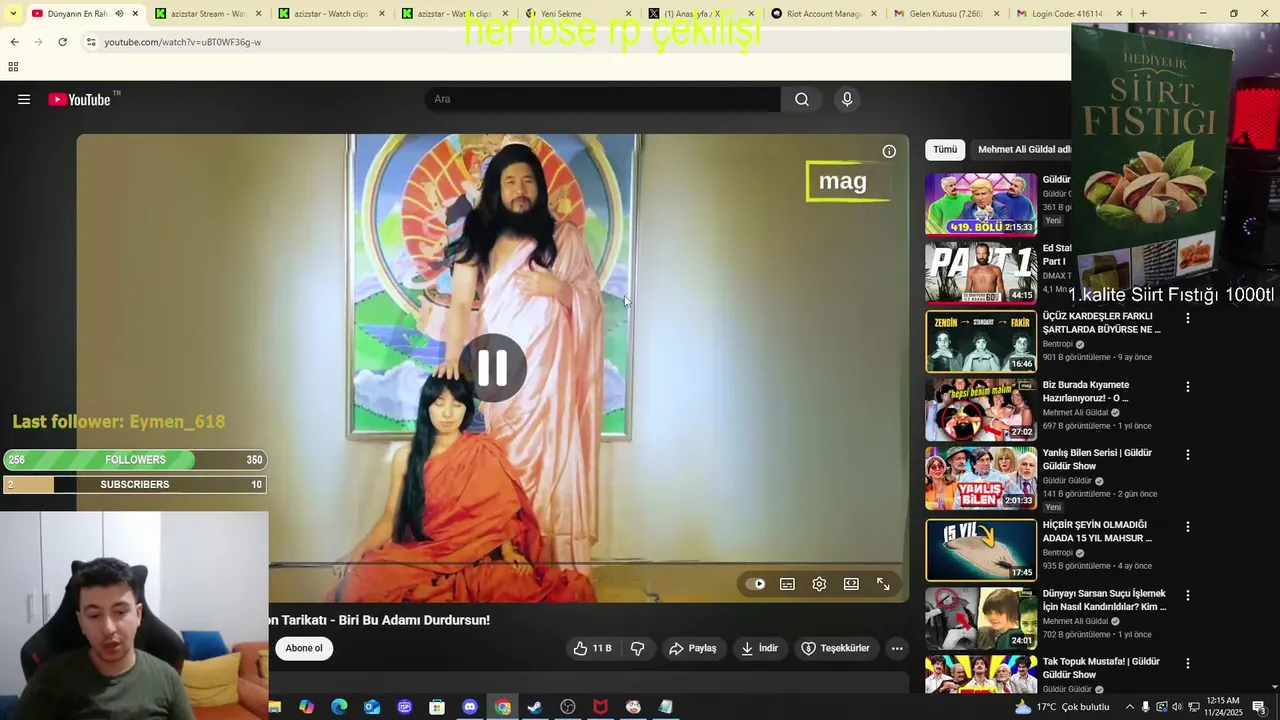Open options for Tak Topuk Mustafa video

tap(1188, 663)
